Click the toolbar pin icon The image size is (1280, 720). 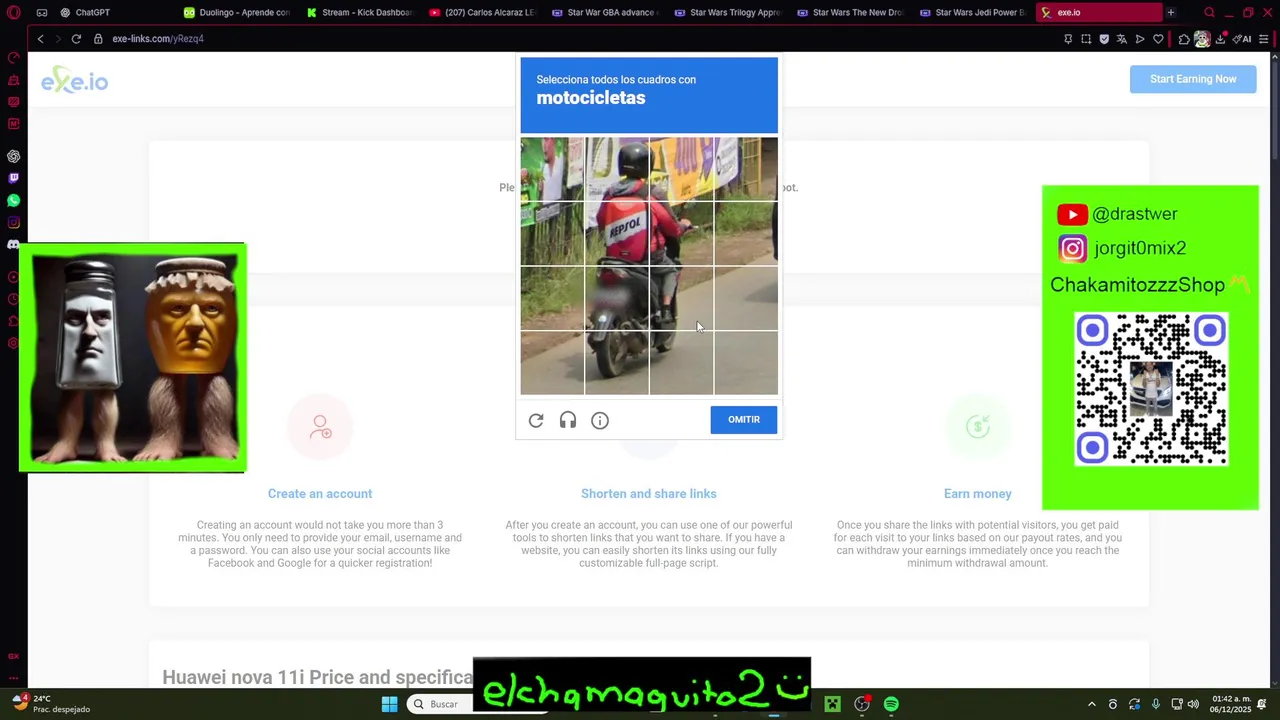click(x=1068, y=39)
